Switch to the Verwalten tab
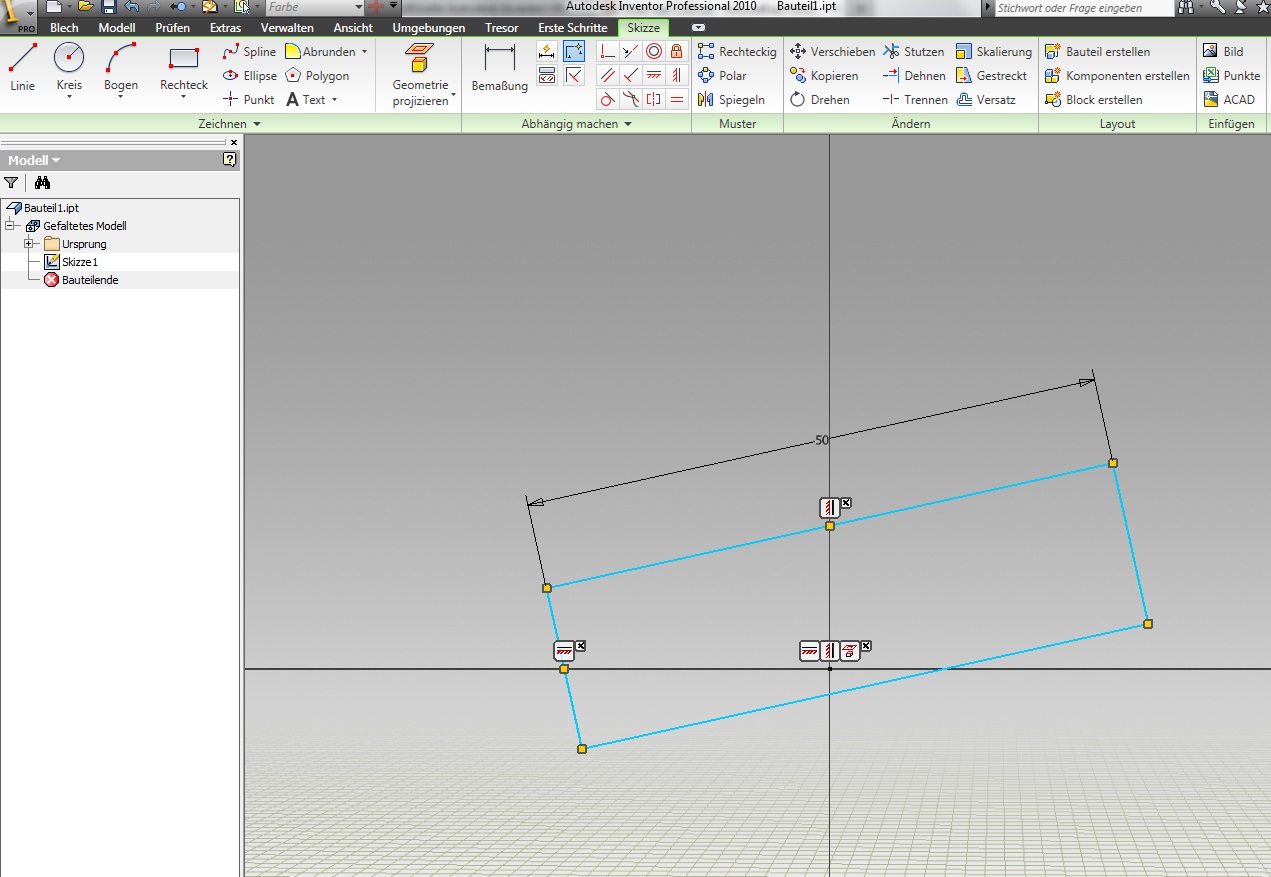The image size is (1271, 877). click(x=287, y=28)
